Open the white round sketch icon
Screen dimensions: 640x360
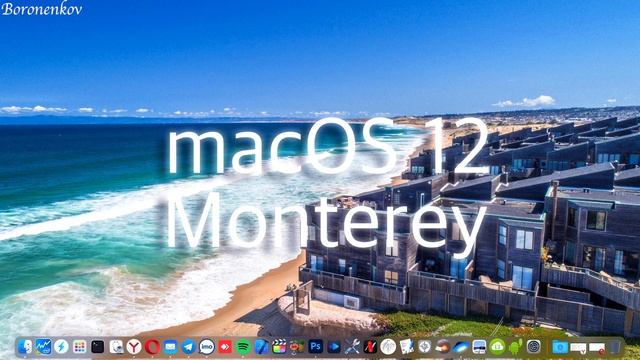(388, 347)
